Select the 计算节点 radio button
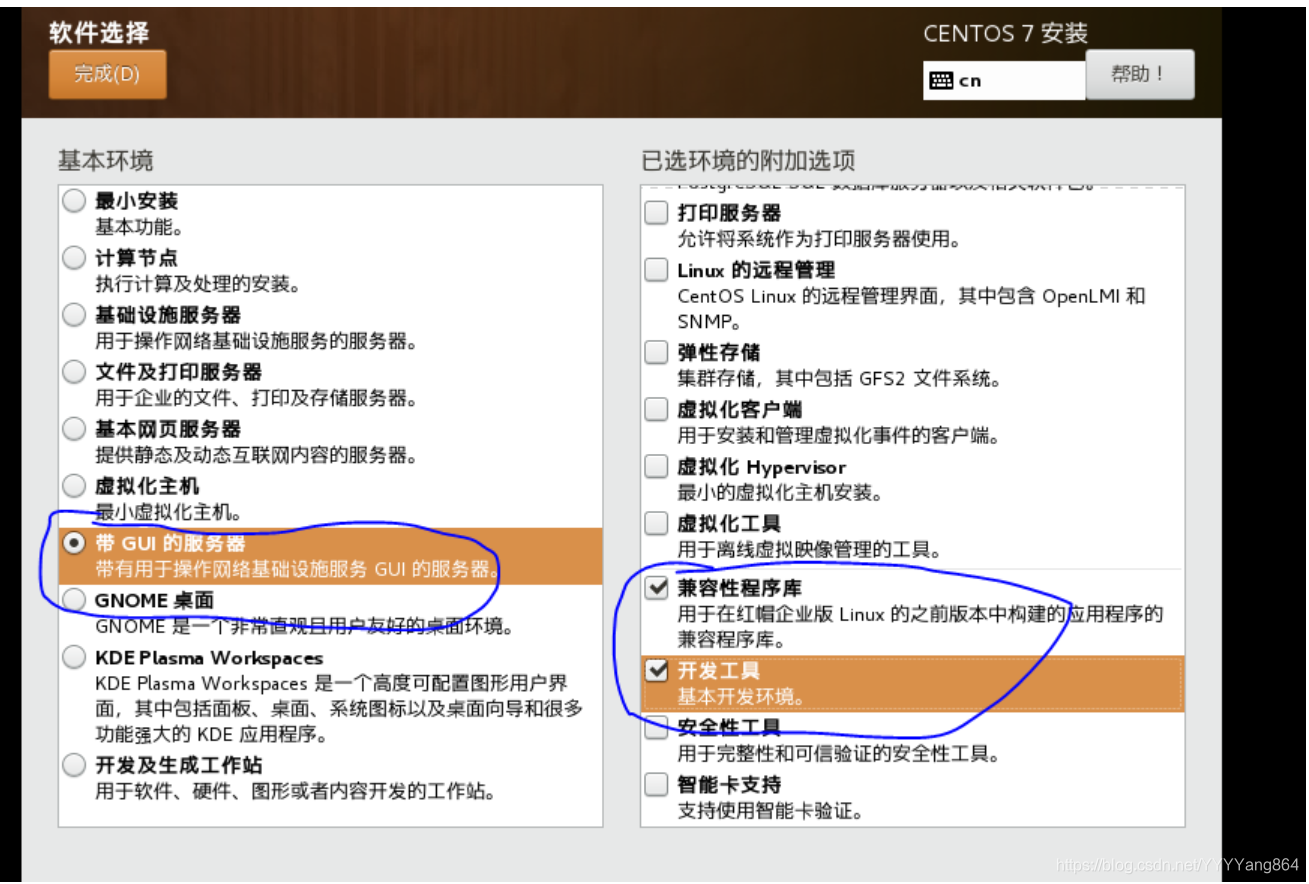 [74, 258]
